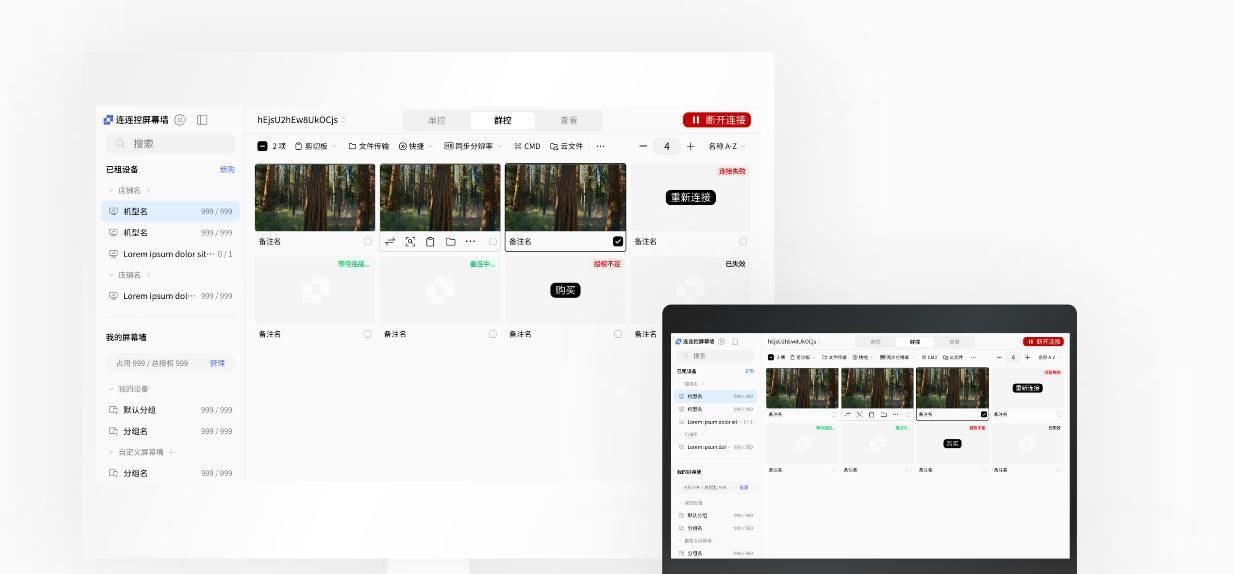
Task: Click the pause icon in 断开连接 button
Action: [696, 120]
